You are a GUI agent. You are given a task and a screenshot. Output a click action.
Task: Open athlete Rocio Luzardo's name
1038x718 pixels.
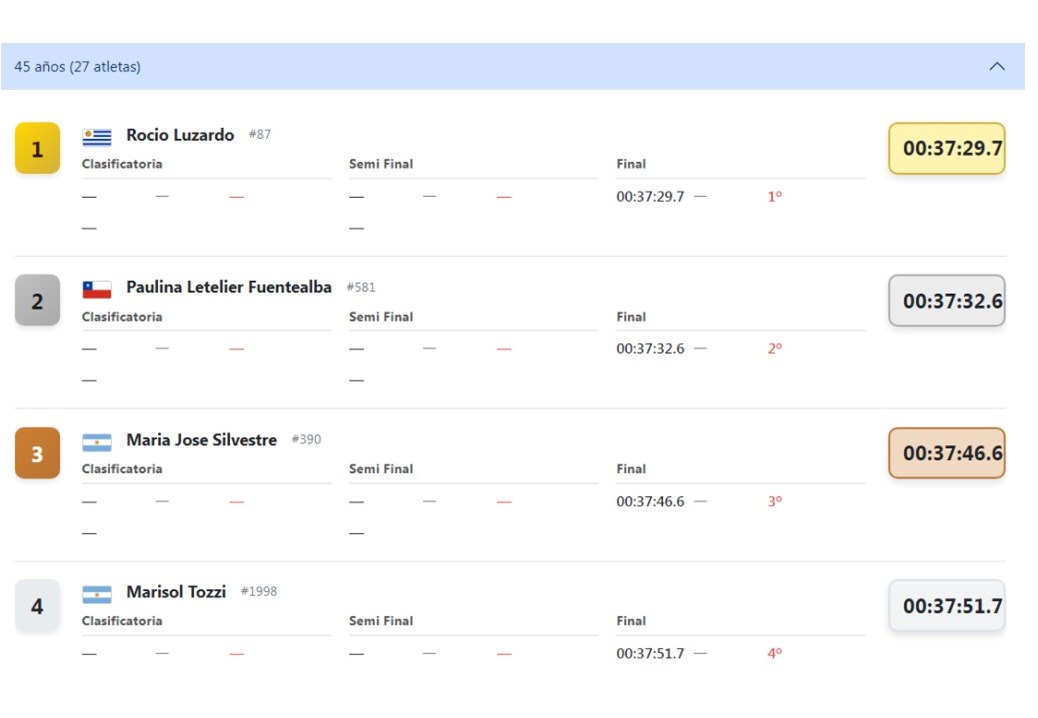180,135
